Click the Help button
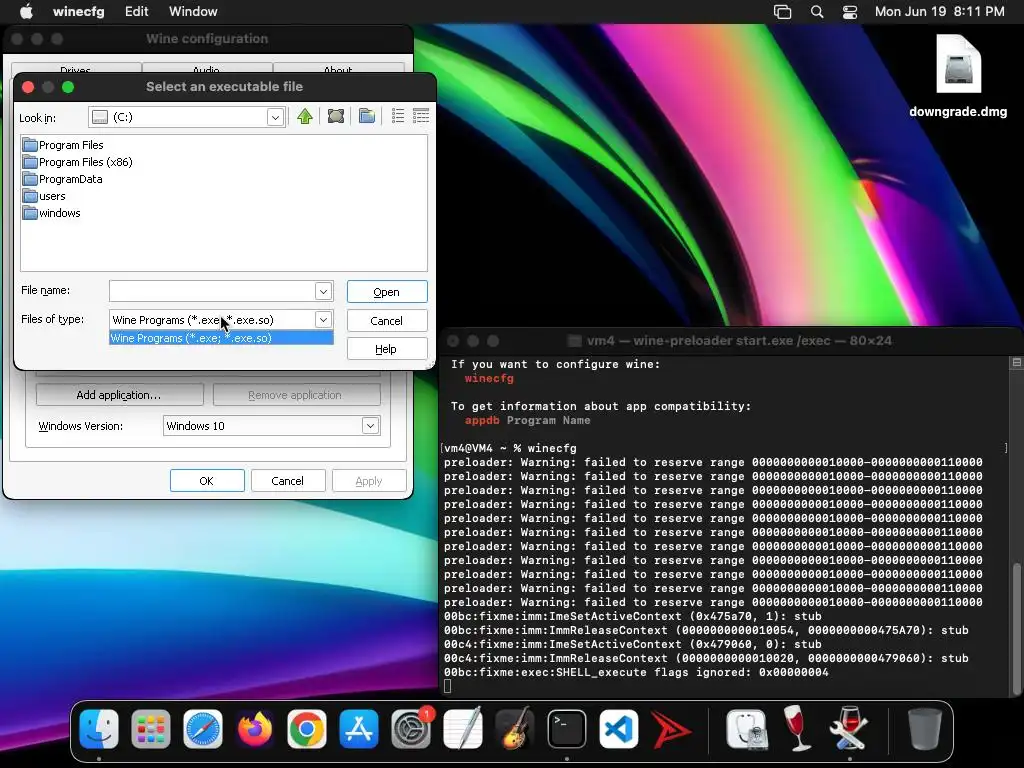Image resolution: width=1024 pixels, height=768 pixels. (x=387, y=349)
